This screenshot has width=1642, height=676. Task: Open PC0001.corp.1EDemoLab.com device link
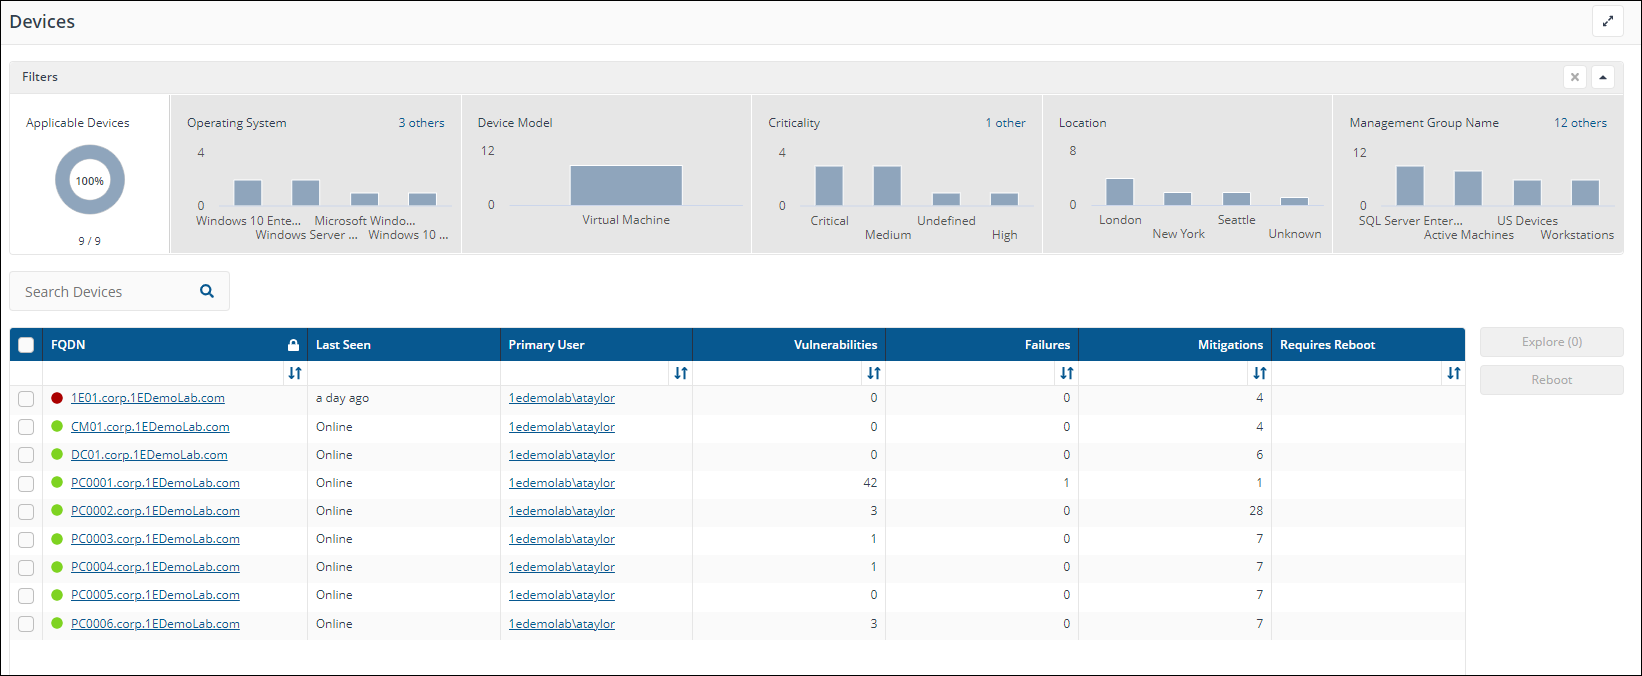tap(155, 483)
